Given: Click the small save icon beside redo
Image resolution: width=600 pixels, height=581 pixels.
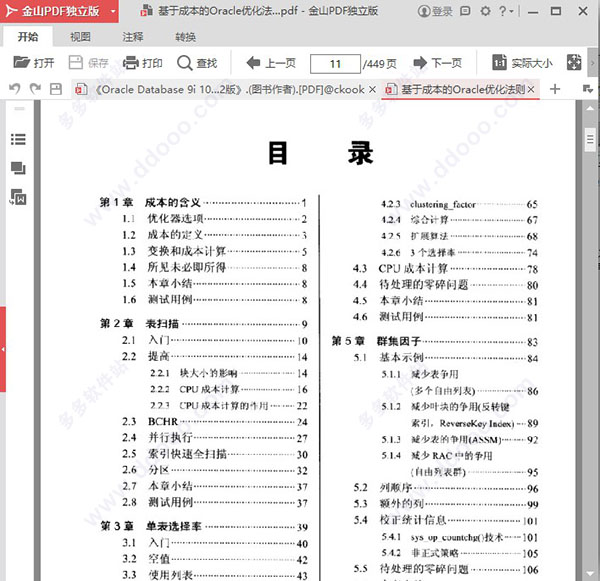Looking at the screenshot, I should tap(56, 90).
